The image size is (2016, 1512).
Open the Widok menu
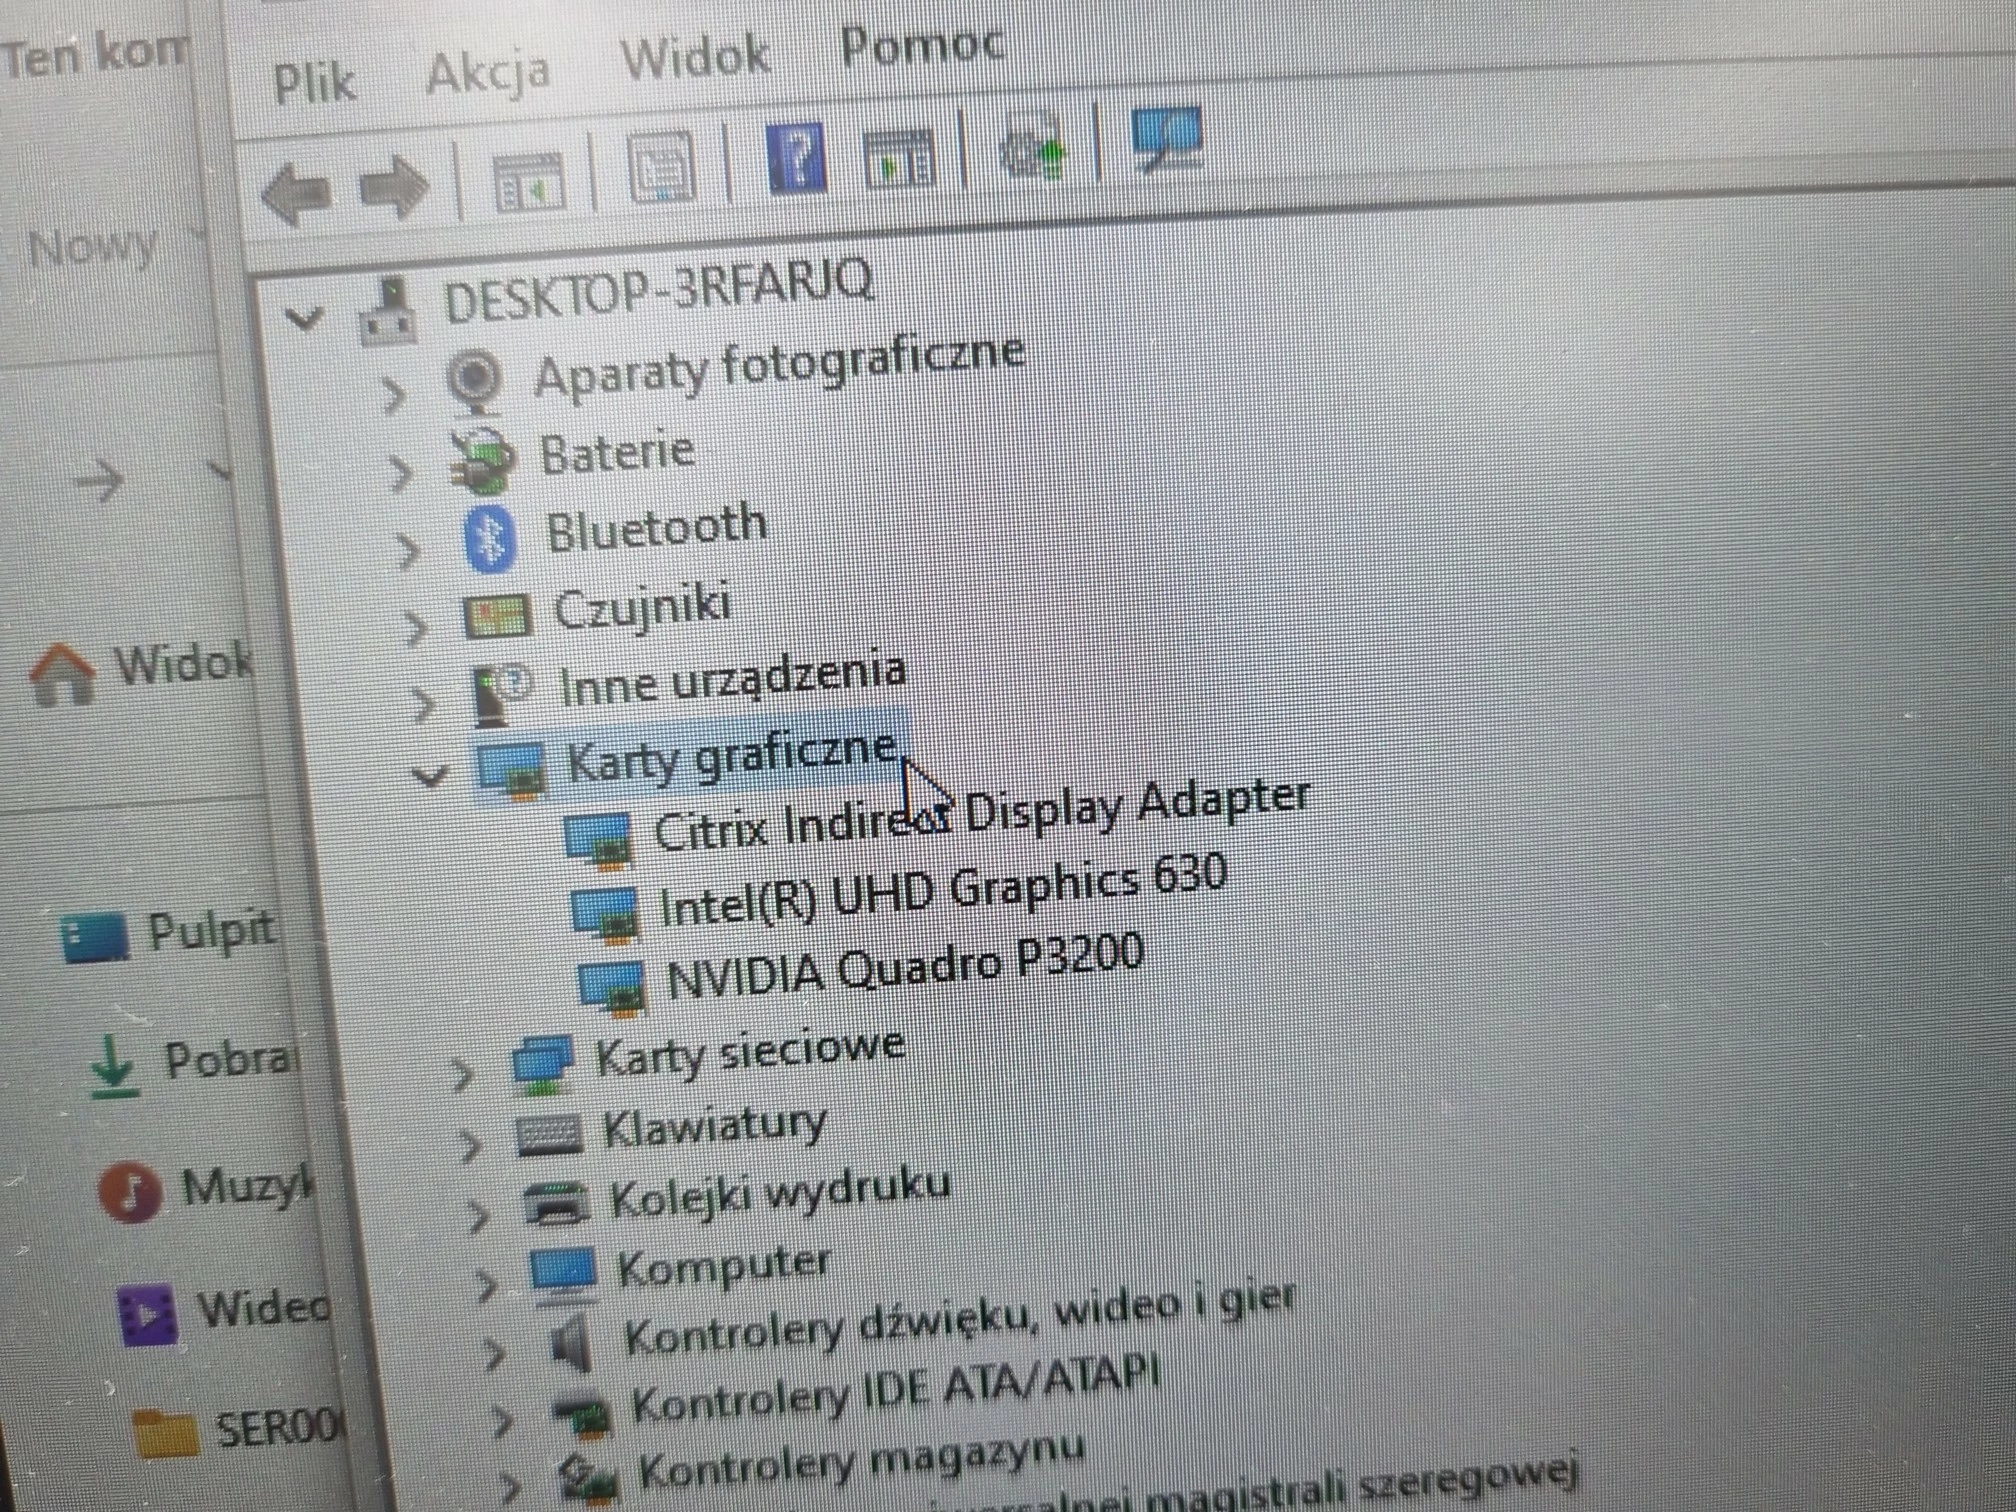[x=696, y=57]
